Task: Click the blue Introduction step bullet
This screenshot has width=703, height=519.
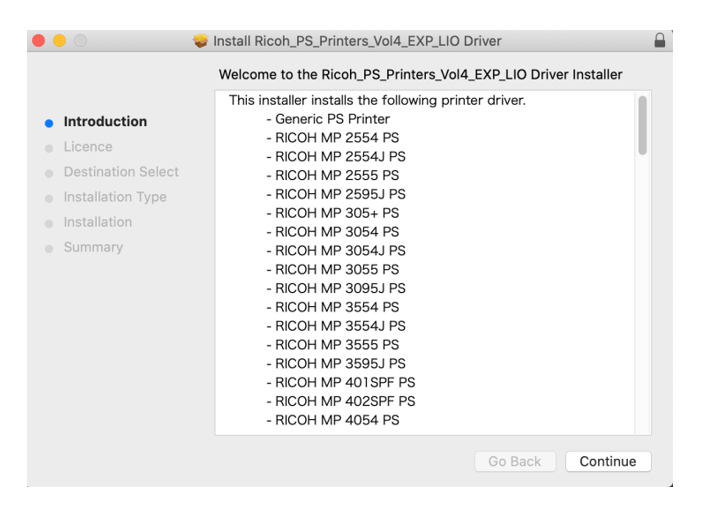Action: click(49, 123)
